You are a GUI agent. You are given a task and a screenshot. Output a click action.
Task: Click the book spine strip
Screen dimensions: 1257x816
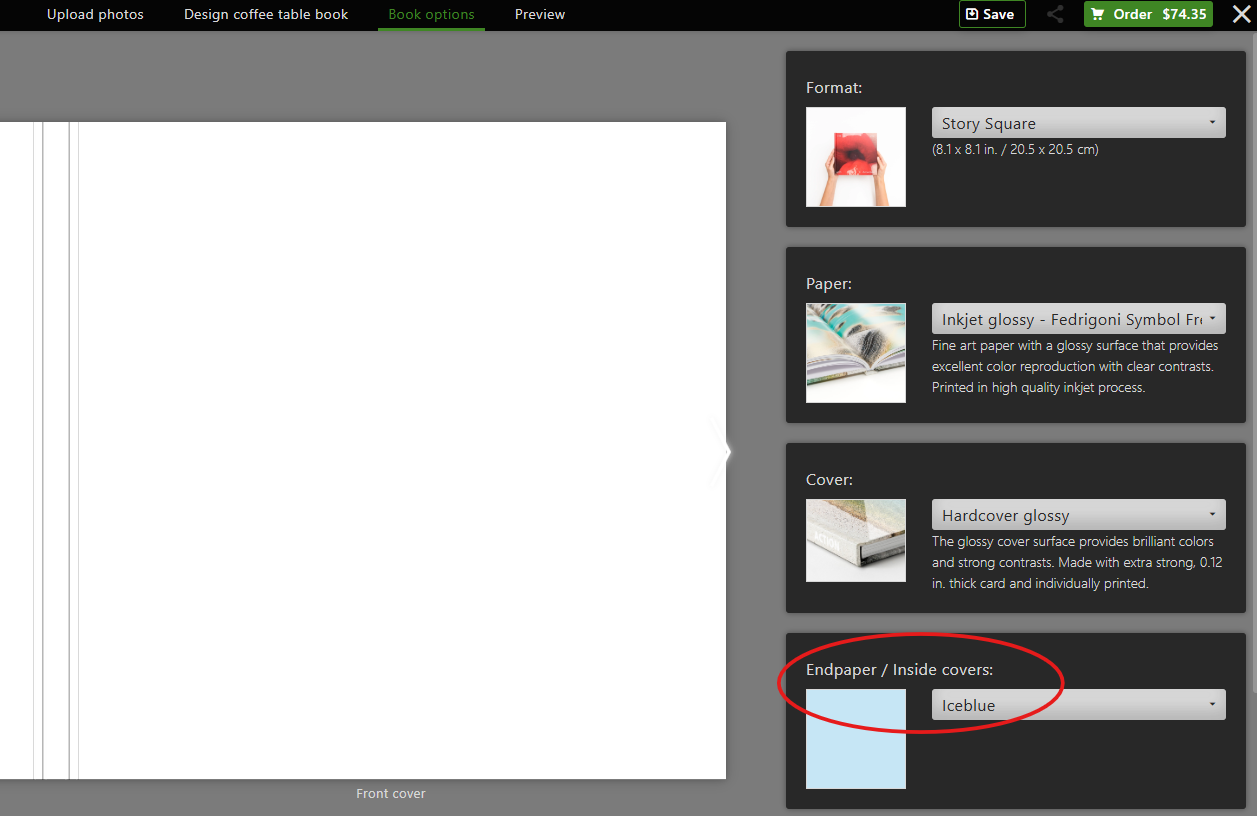[x=56, y=450]
